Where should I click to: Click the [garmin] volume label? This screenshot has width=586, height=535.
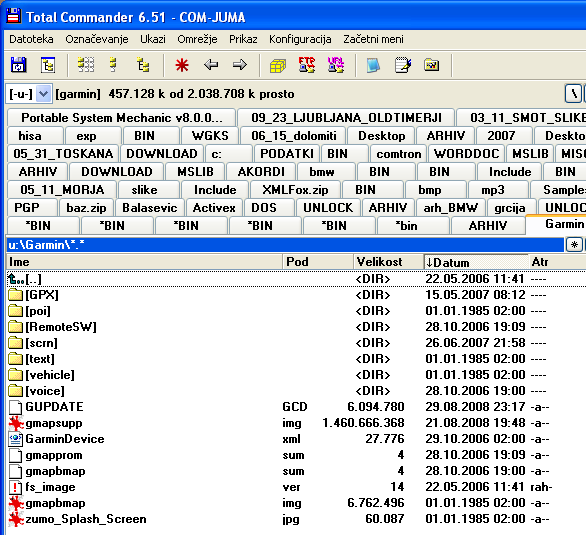78,94
